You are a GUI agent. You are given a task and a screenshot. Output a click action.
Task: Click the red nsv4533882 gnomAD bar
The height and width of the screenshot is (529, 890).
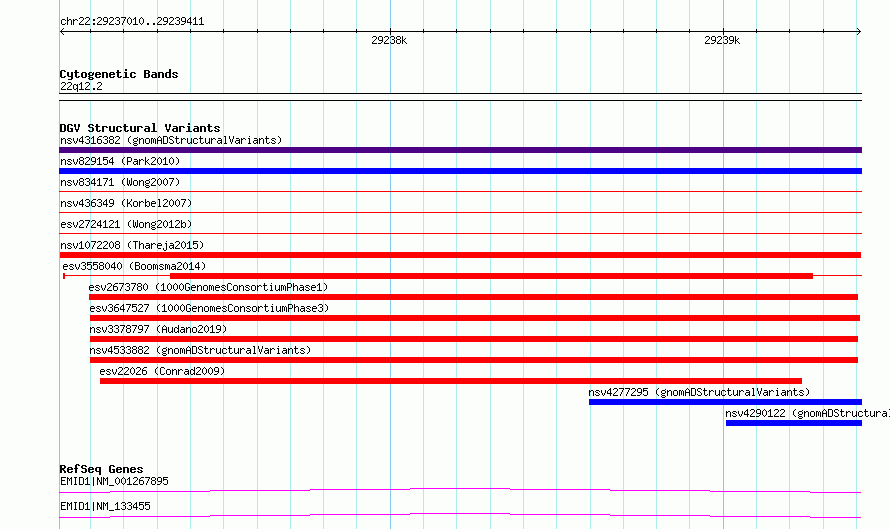[x=474, y=360]
